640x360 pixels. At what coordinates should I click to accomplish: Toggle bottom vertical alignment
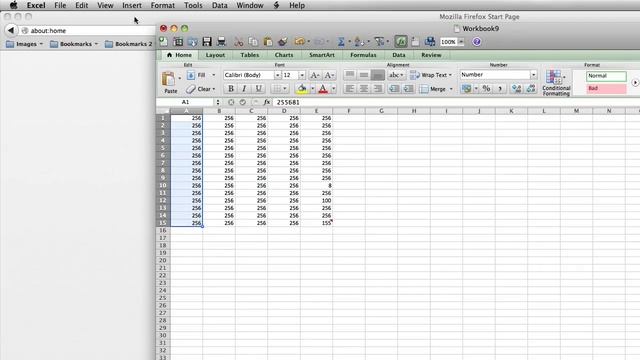click(378, 75)
